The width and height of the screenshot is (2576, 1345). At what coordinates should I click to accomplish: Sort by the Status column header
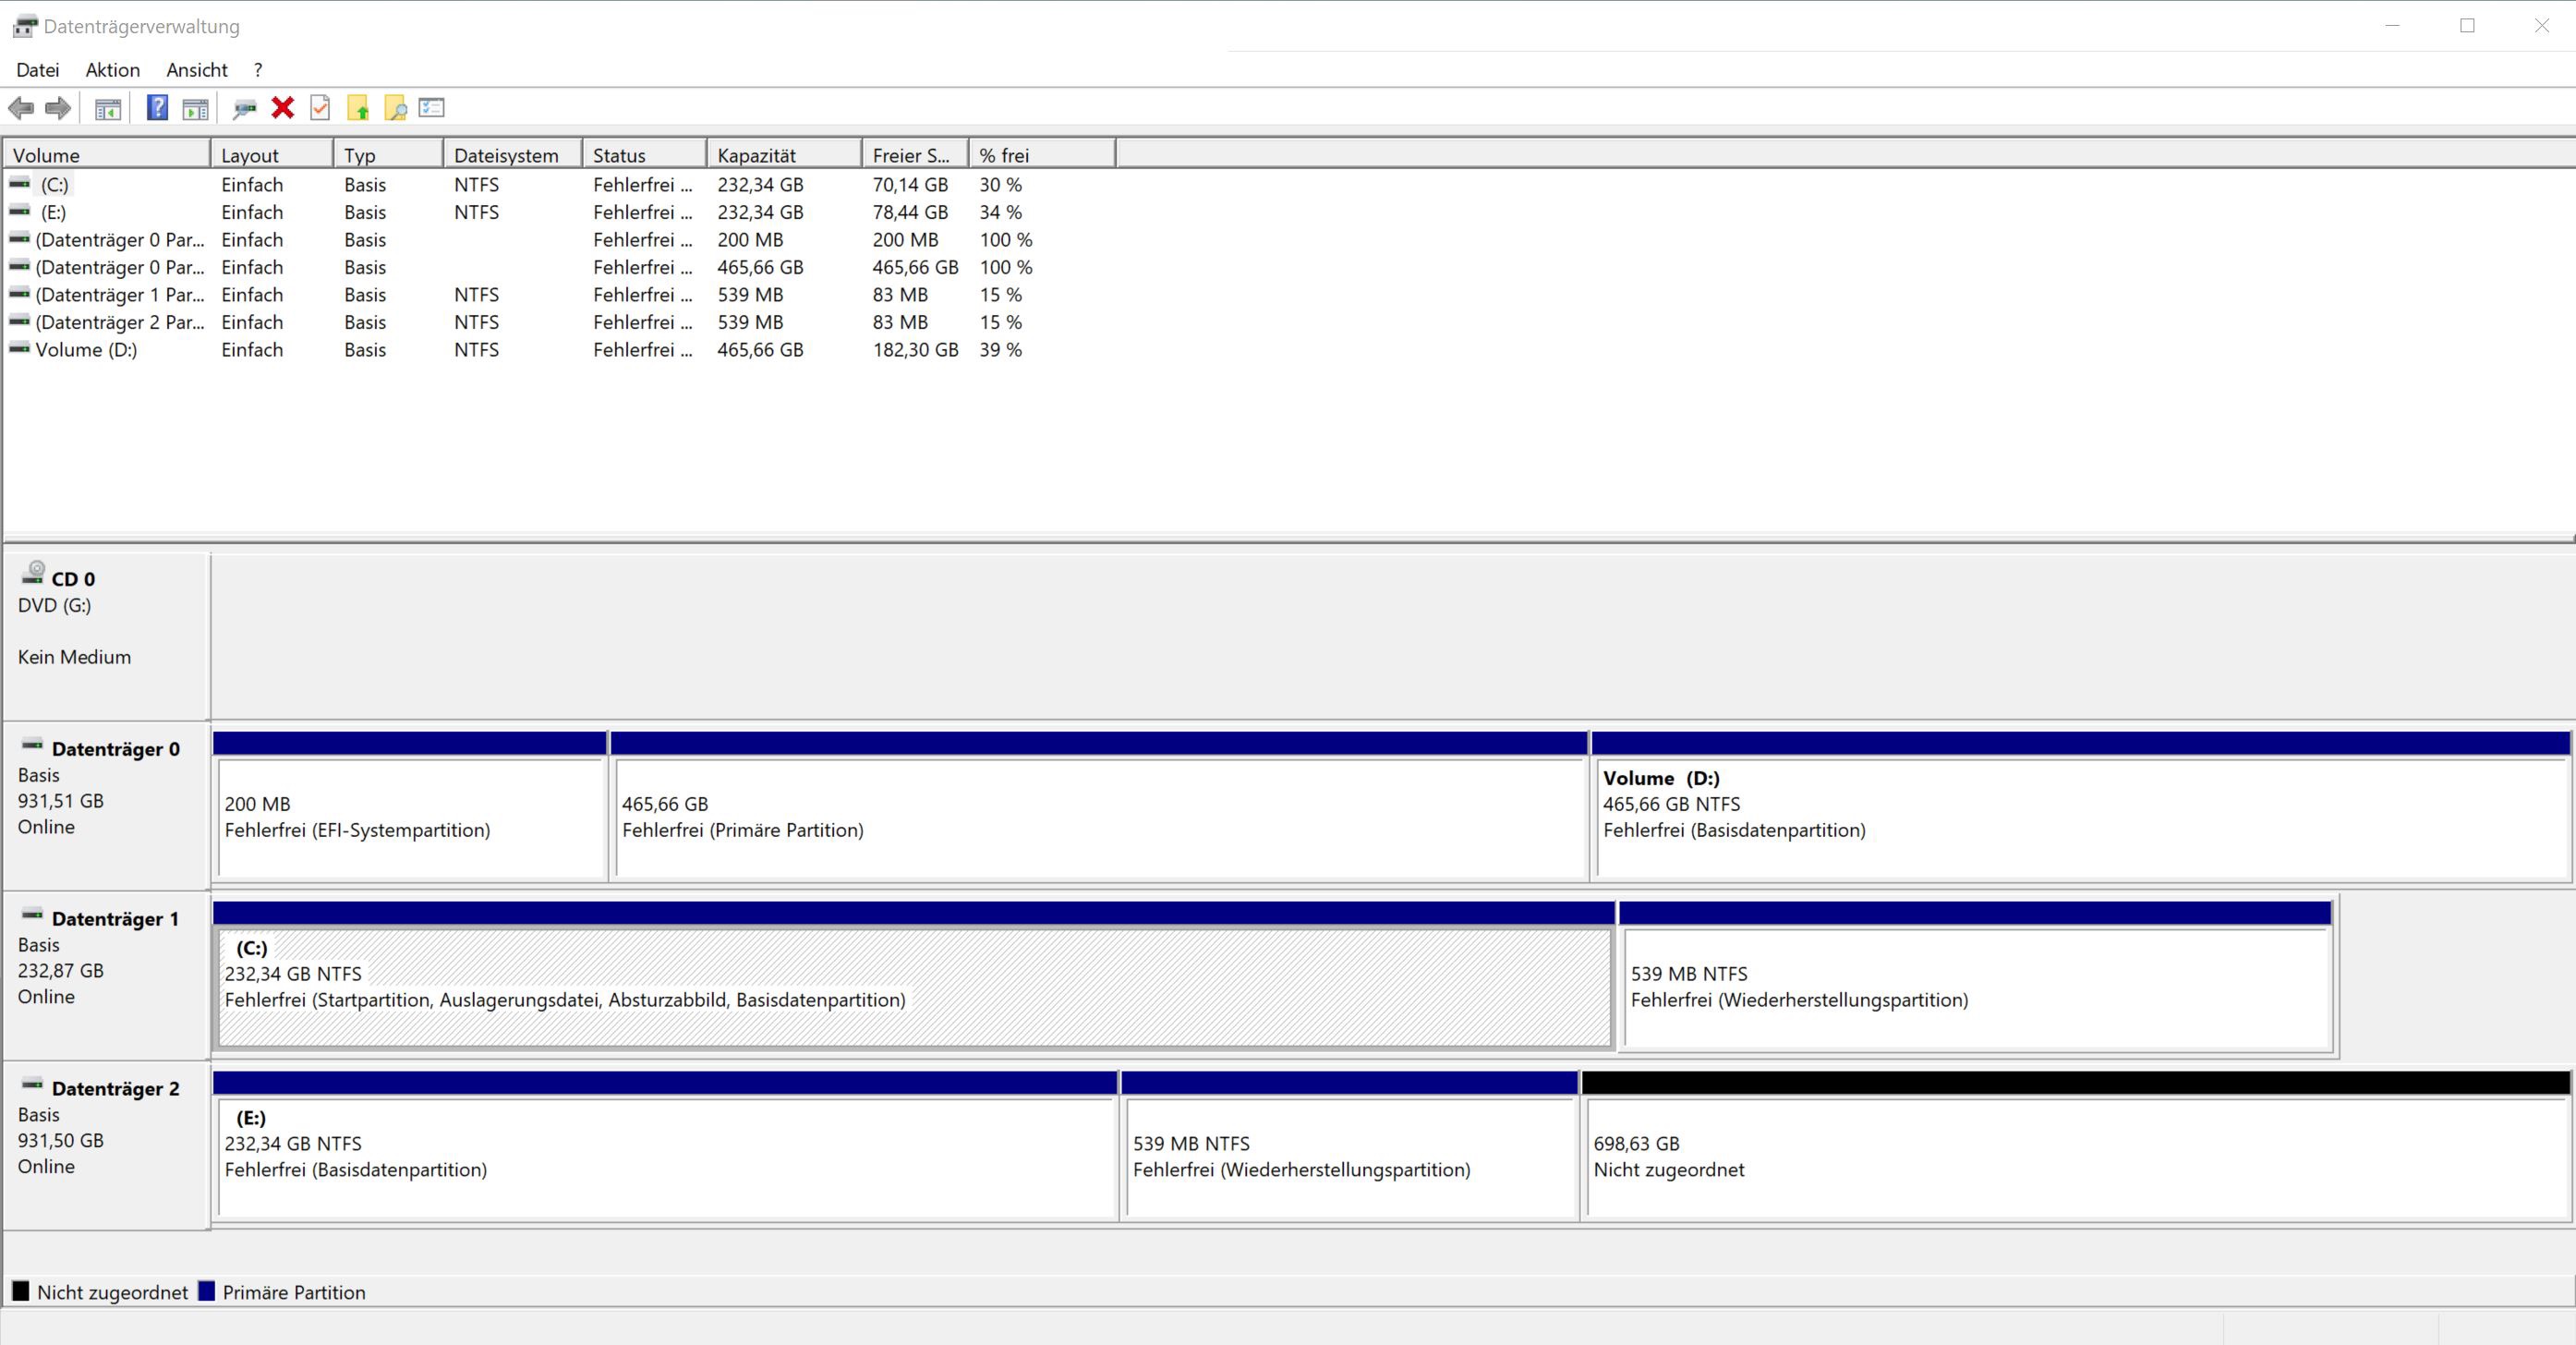point(645,155)
